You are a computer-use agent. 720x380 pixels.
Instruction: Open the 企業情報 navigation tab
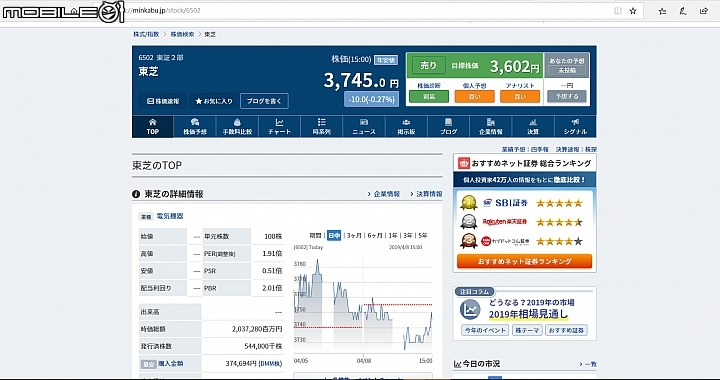point(491,127)
